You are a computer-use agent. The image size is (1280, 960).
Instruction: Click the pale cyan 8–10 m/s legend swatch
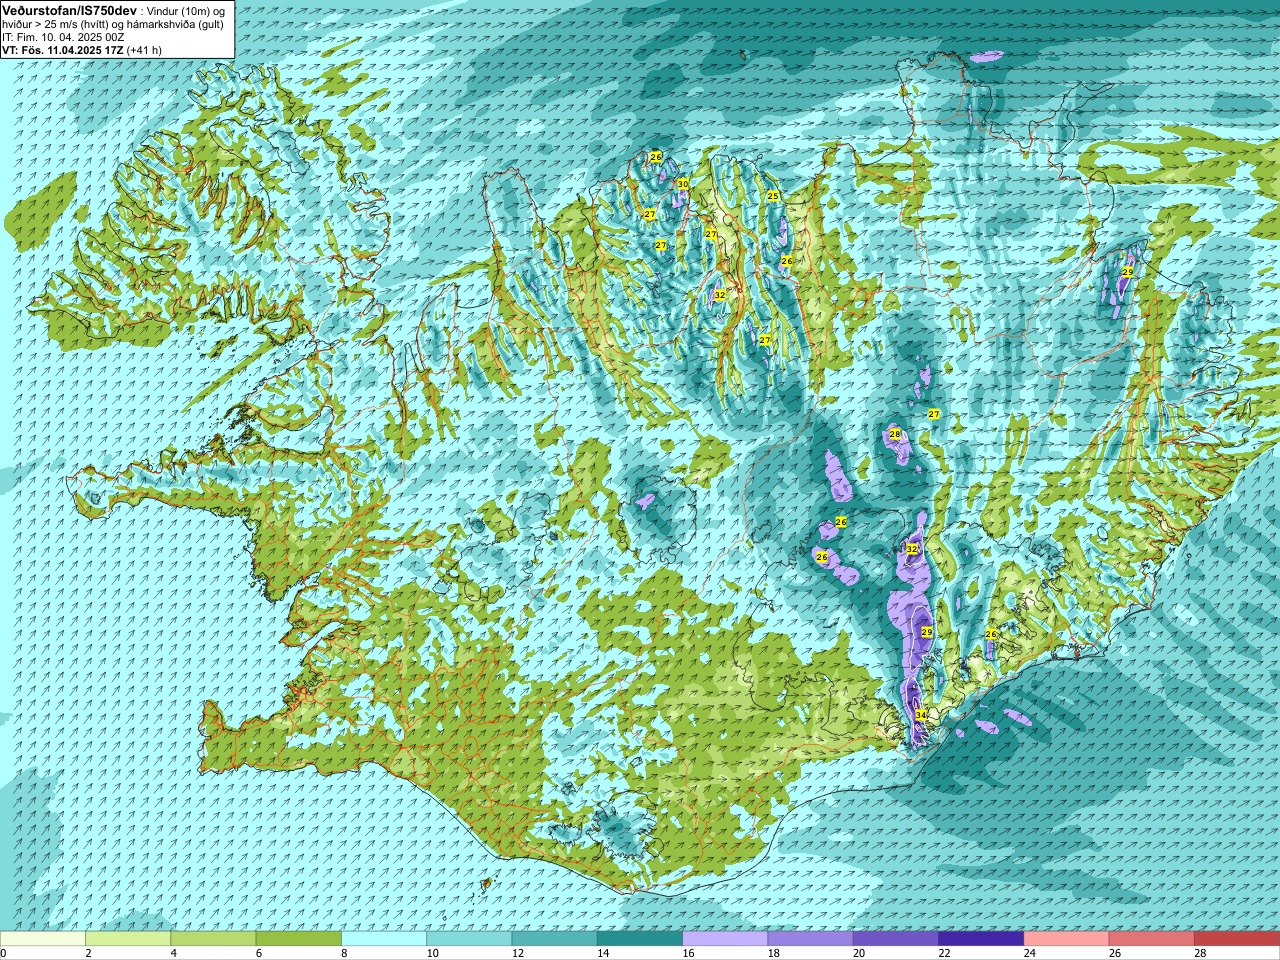click(x=384, y=939)
